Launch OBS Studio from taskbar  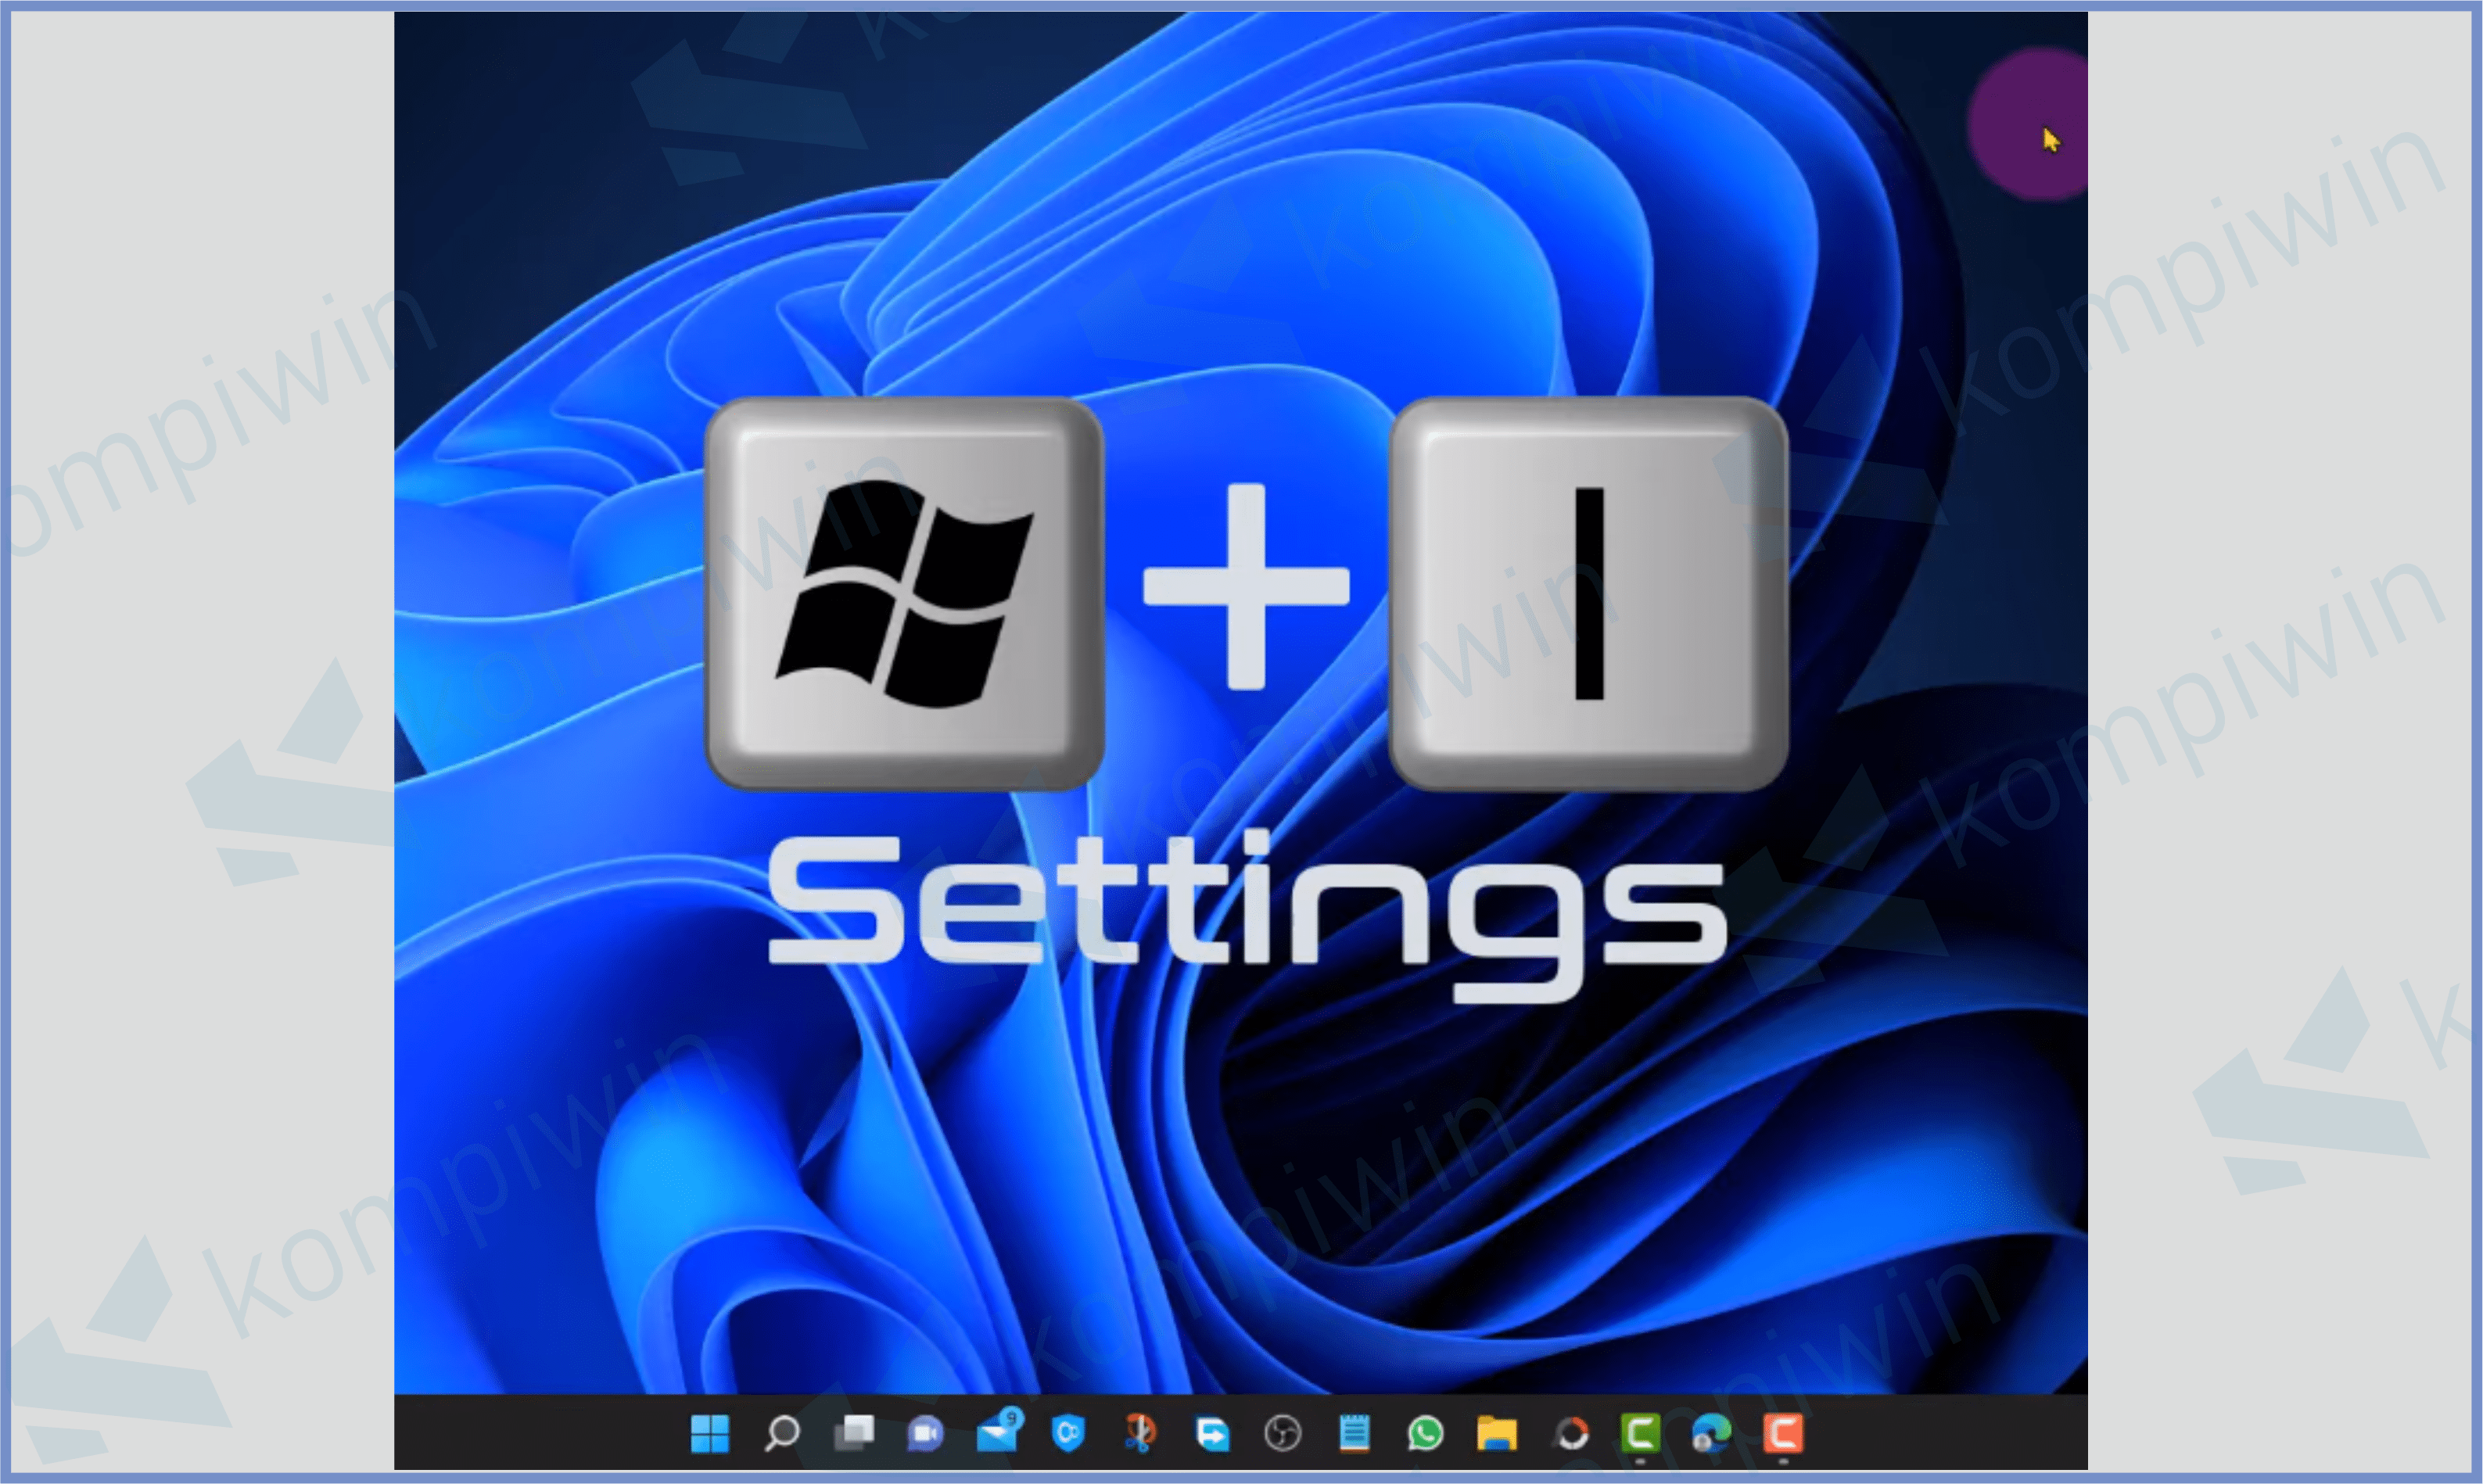click(x=1283, y=1433)
